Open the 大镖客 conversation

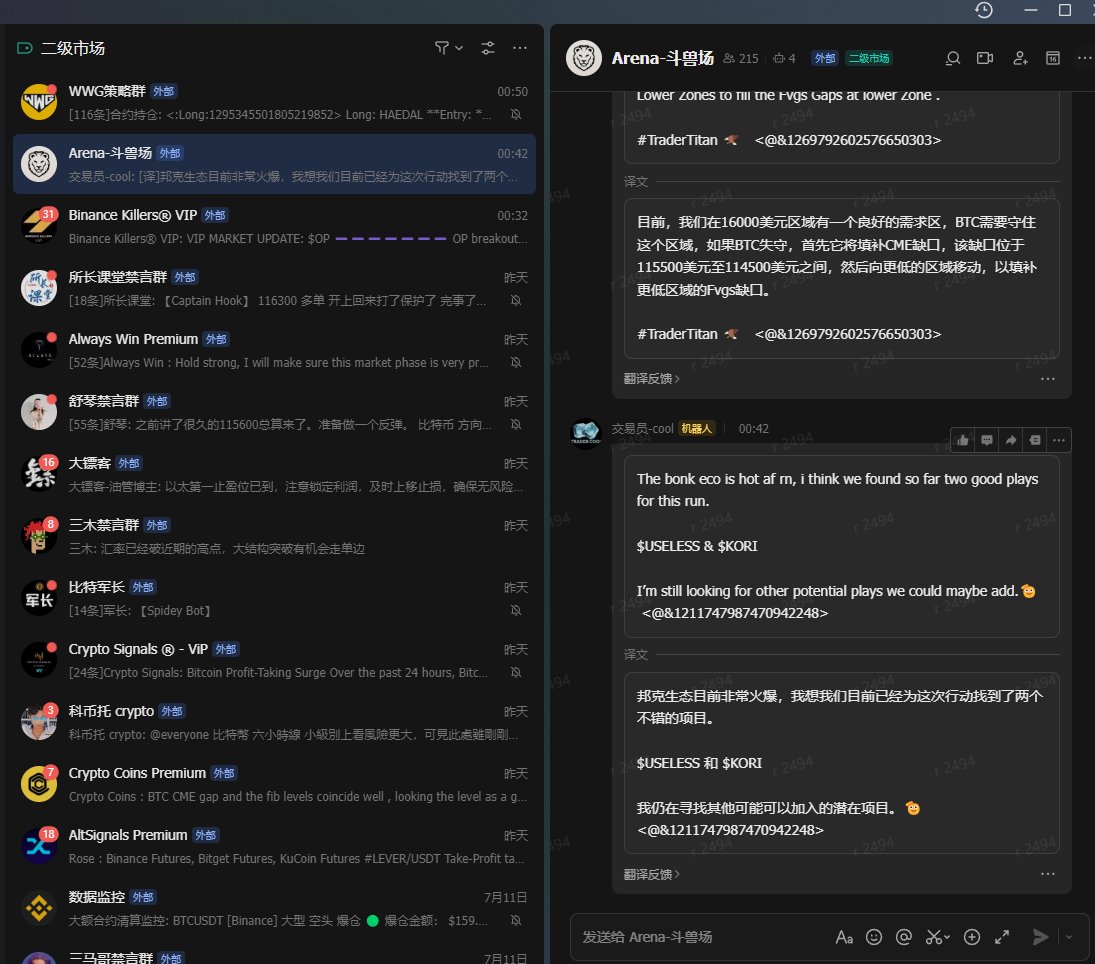[x=274, y=474]
